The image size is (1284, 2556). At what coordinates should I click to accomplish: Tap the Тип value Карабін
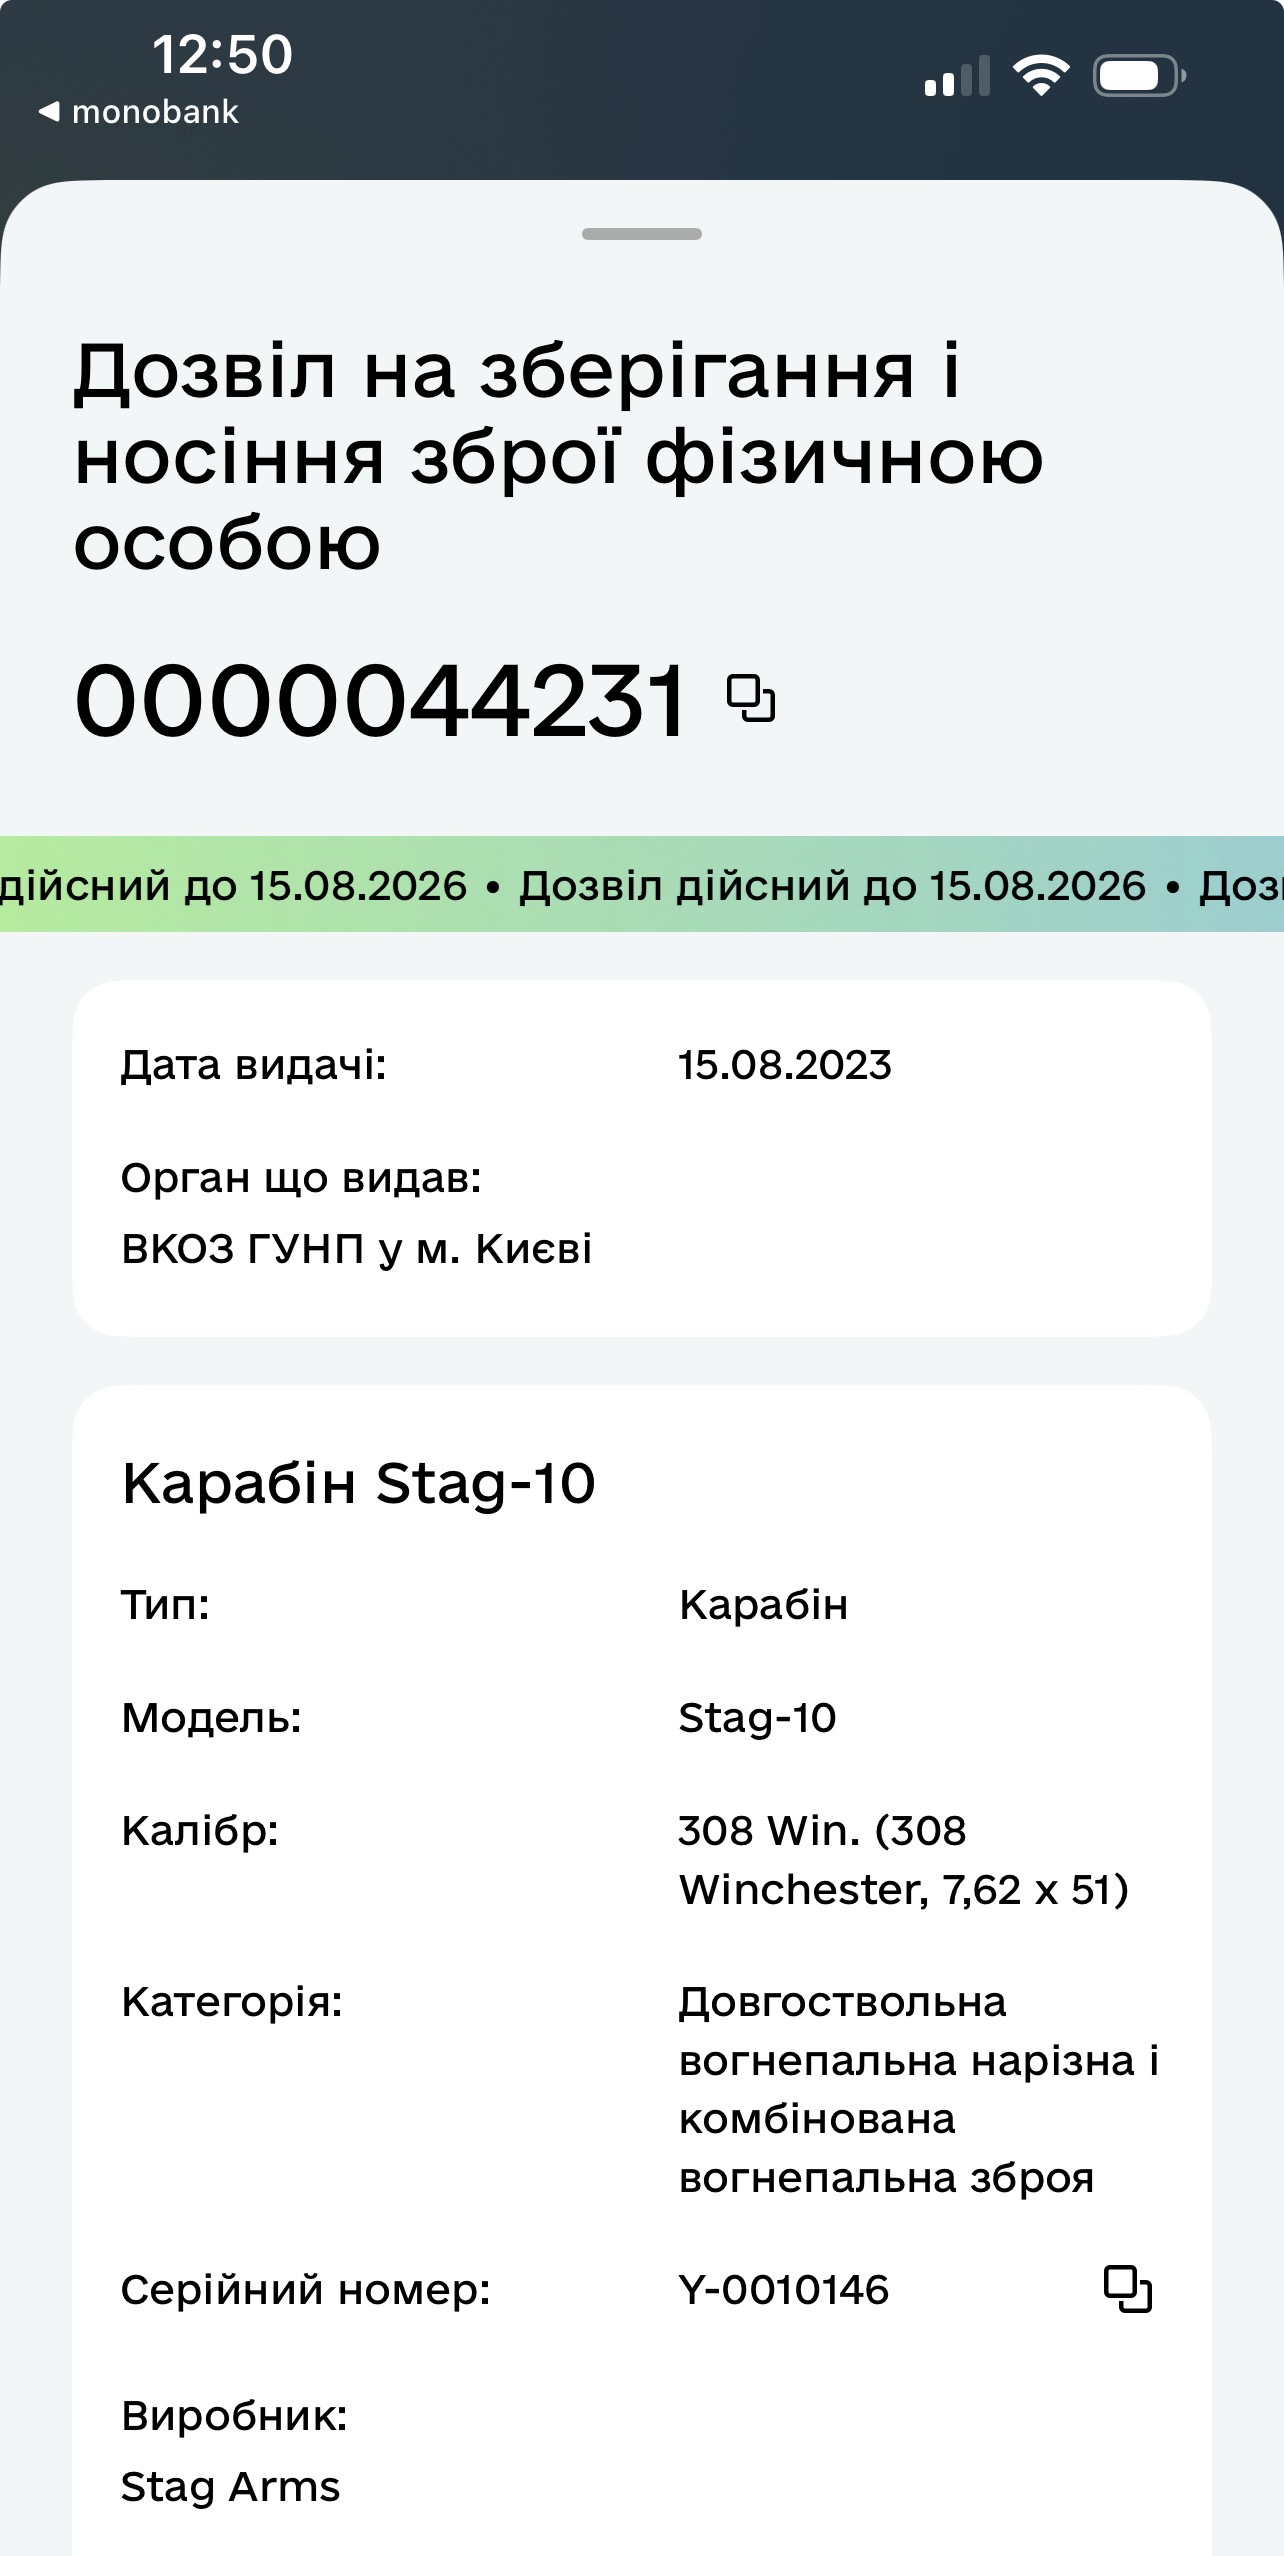pyautogui.click(x=763, y=1604)
